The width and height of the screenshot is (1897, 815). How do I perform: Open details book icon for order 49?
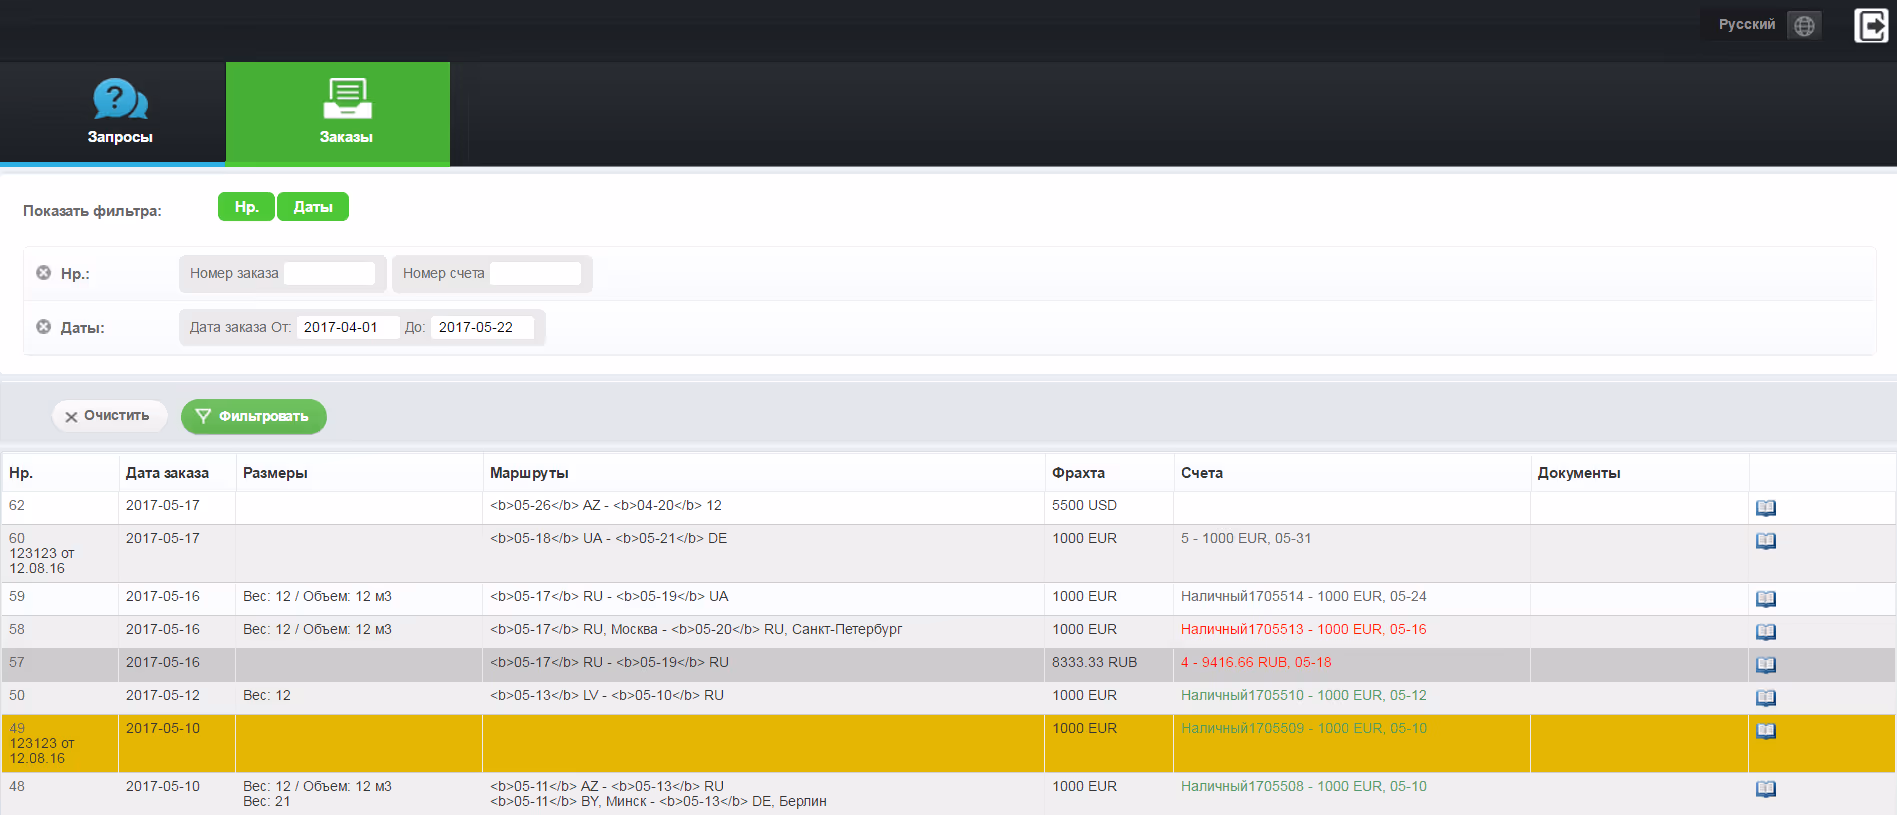pos(1766,731)
